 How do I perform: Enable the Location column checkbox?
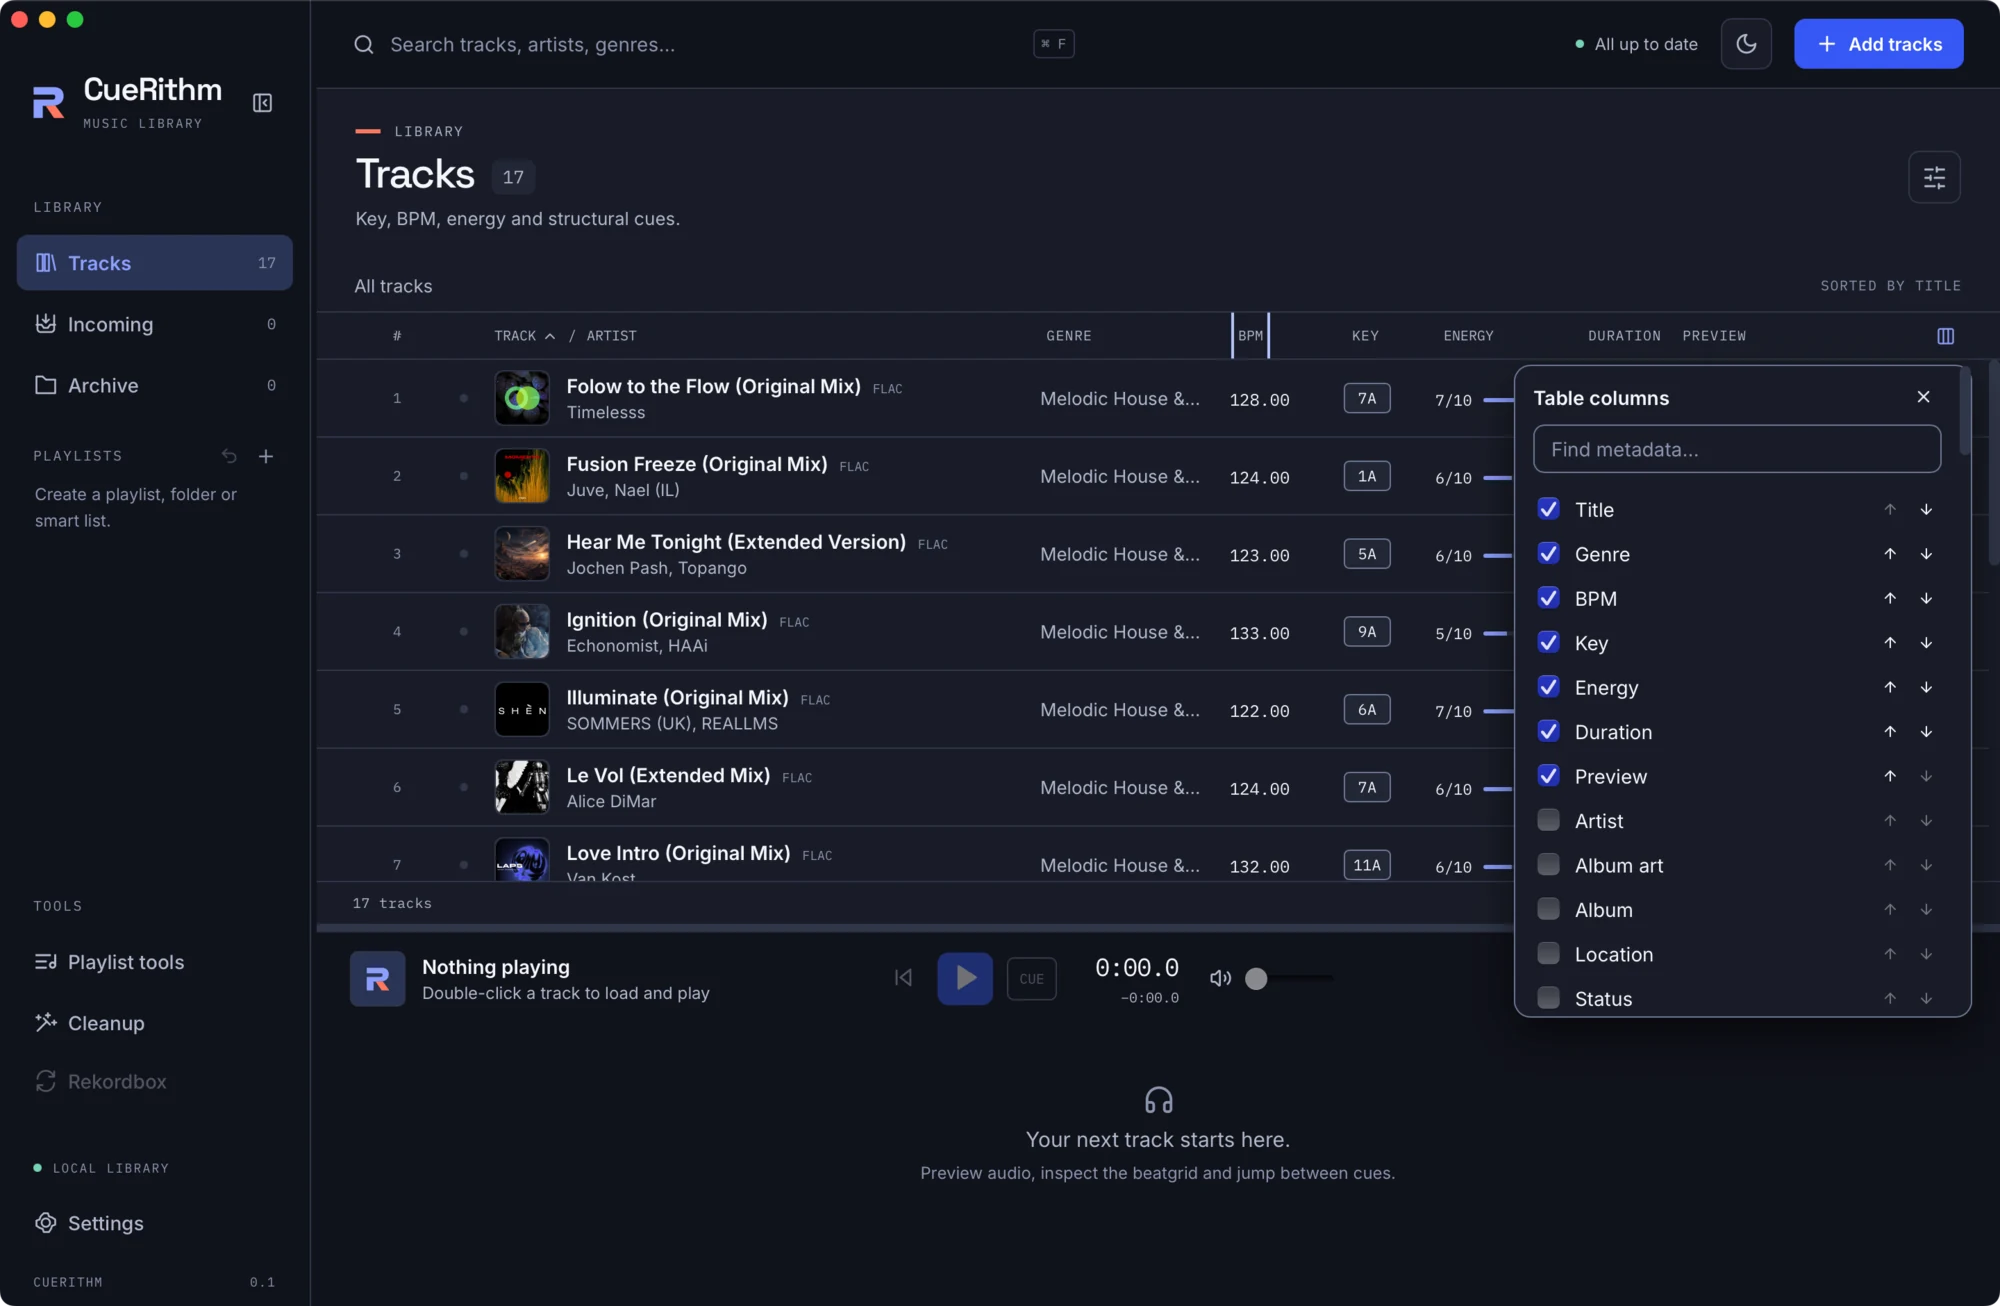pyautogui.click(x=1548, y=954)
